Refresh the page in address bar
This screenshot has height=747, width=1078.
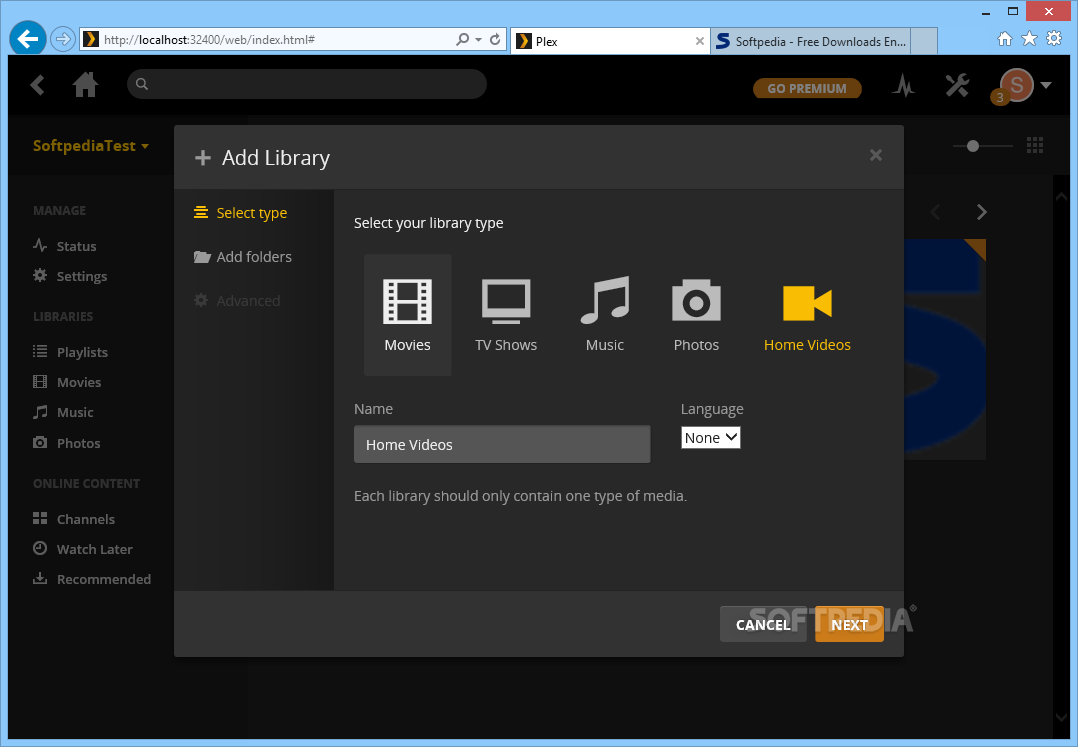495,39
